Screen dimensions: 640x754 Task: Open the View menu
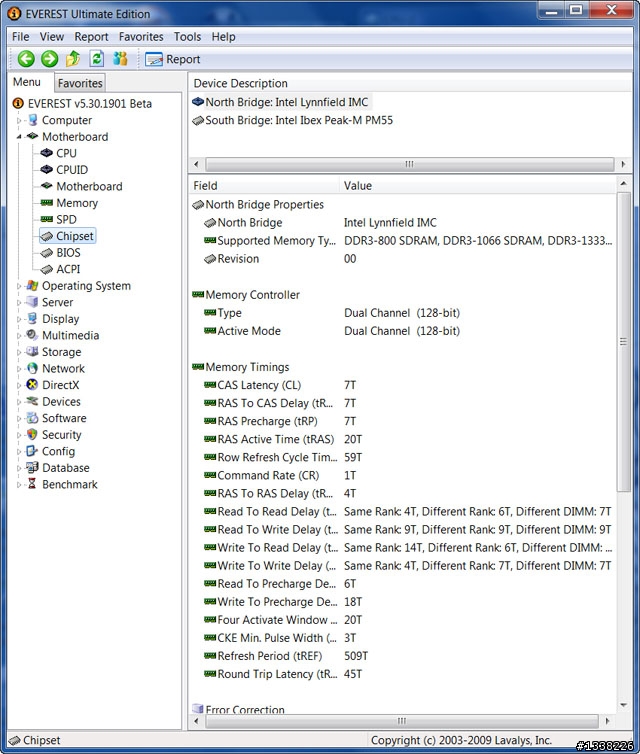[x=51, y=37]
